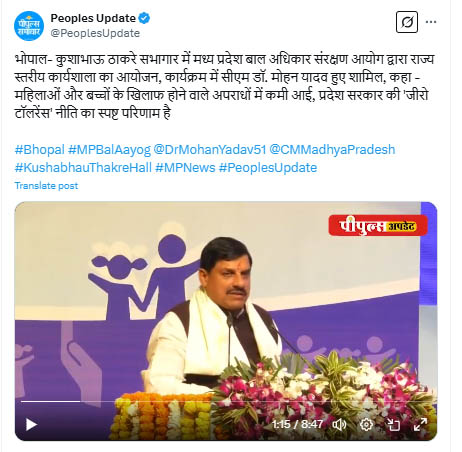Expand the video to fullscreen
The height and width of the screenshot is (452, 462).
pyautogui.click(x=420, y=425)
